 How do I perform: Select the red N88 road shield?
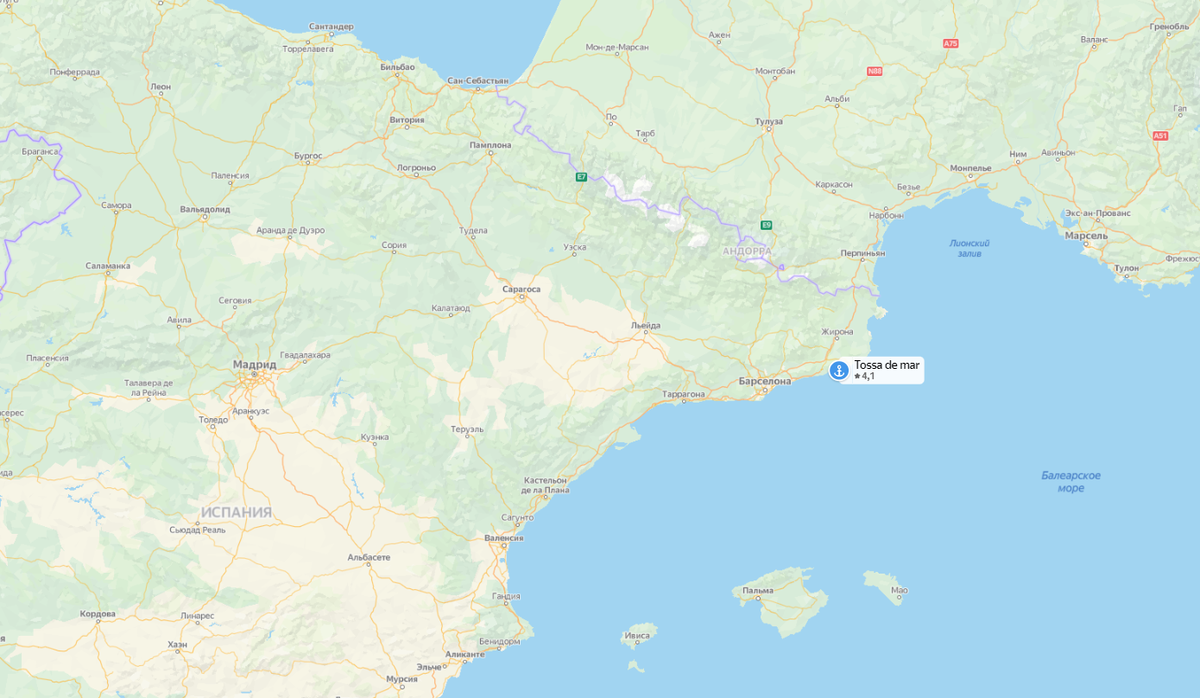875,71
